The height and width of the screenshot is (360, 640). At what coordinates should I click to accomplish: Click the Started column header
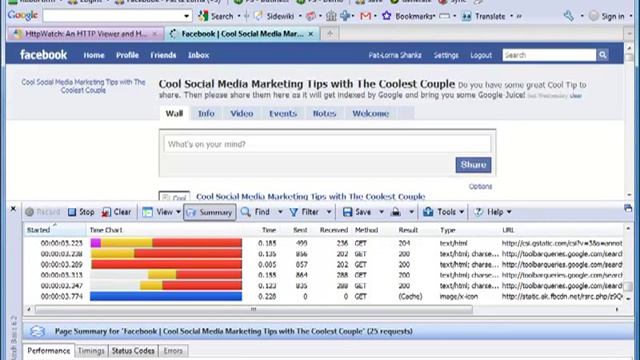click(x=55, y=230)
